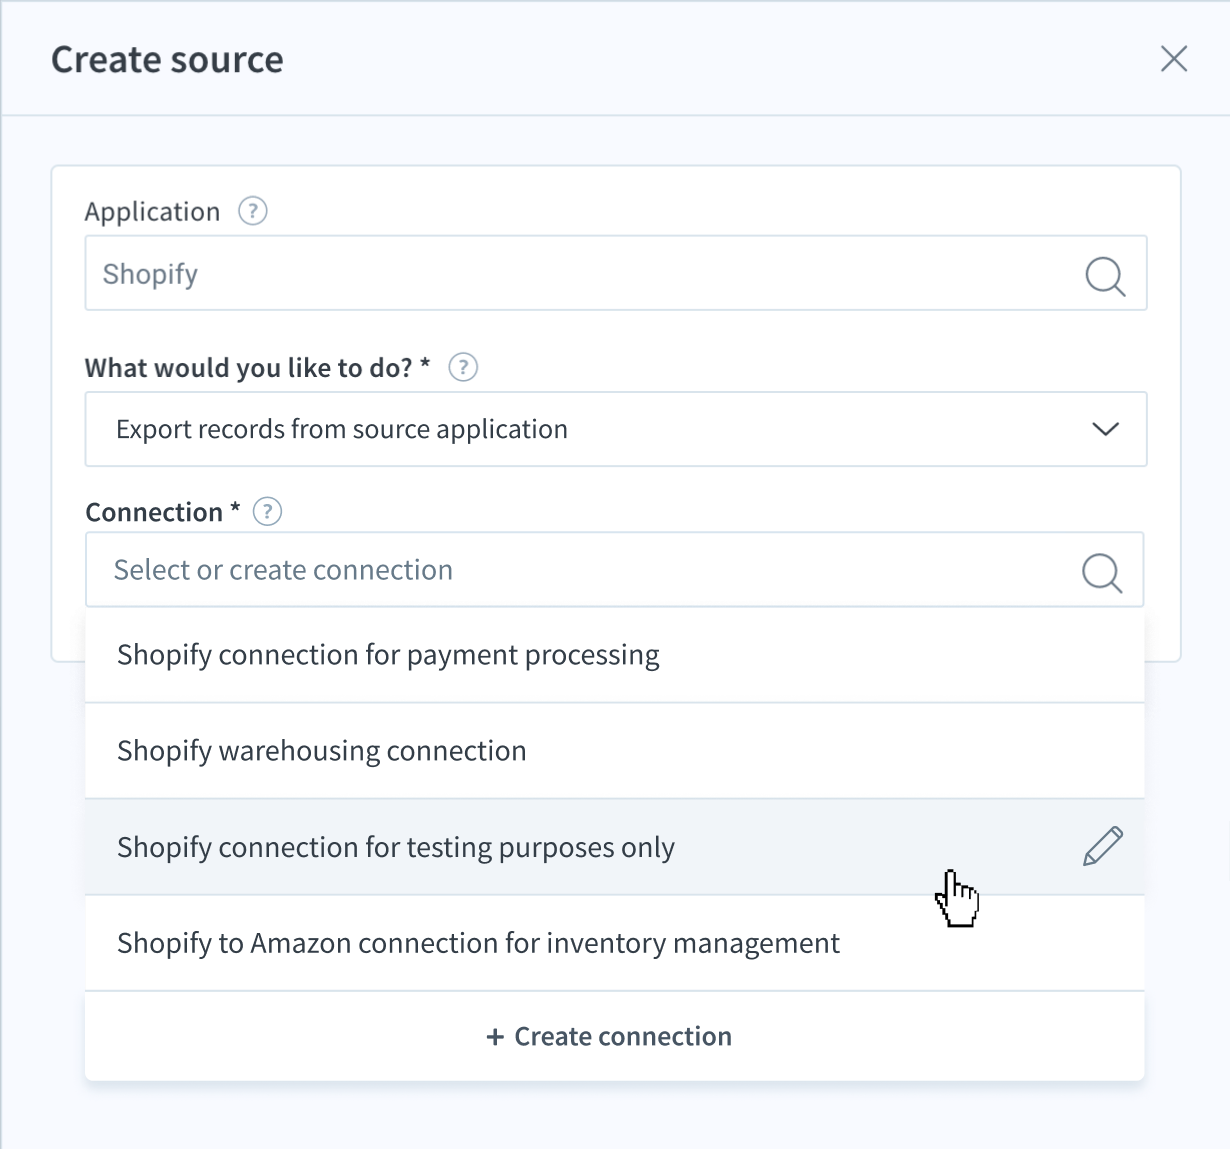Open help for the Application field
The height and width of the screenshot is (1149, 1230).
pyautogui.click(x=253, y=211)
